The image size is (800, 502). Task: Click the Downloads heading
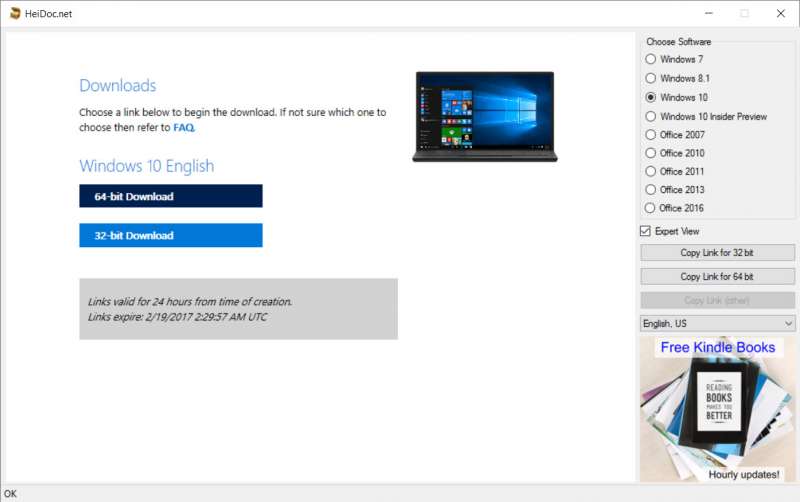[x=118, y=85]
